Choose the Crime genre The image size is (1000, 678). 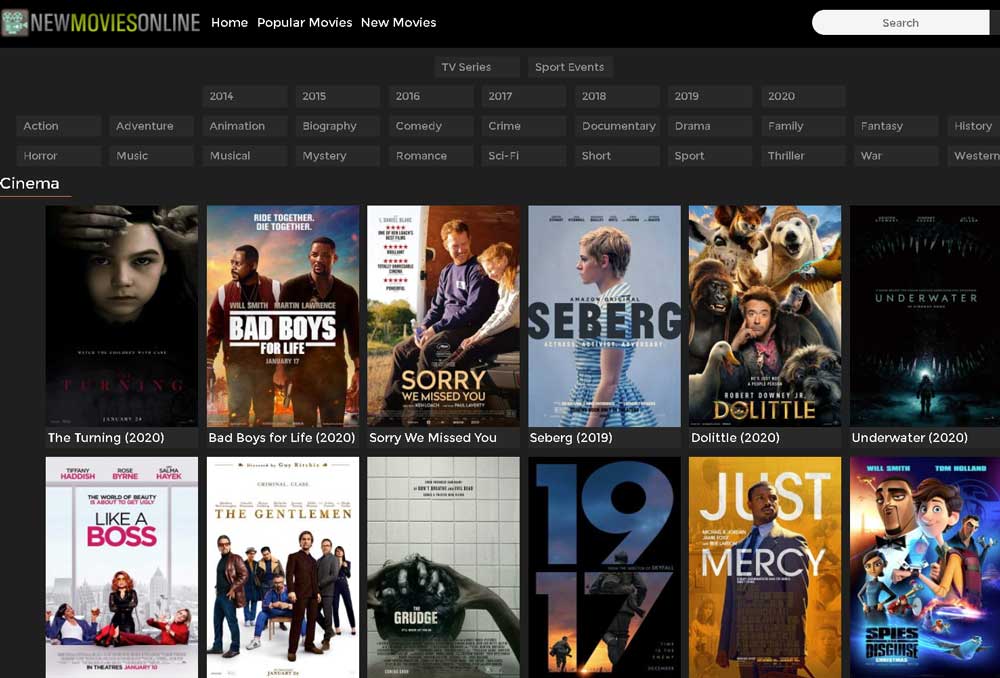pyautogui.click(x=524, y=126)
